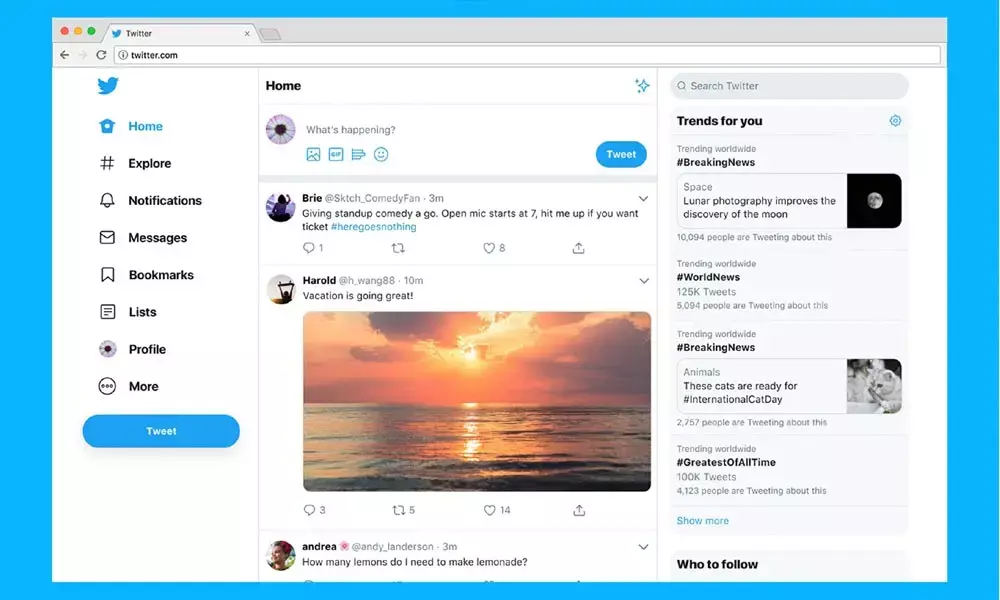Open the Trends settings gear
Viewport: 1000px width, 600px height.
[895, 120]
